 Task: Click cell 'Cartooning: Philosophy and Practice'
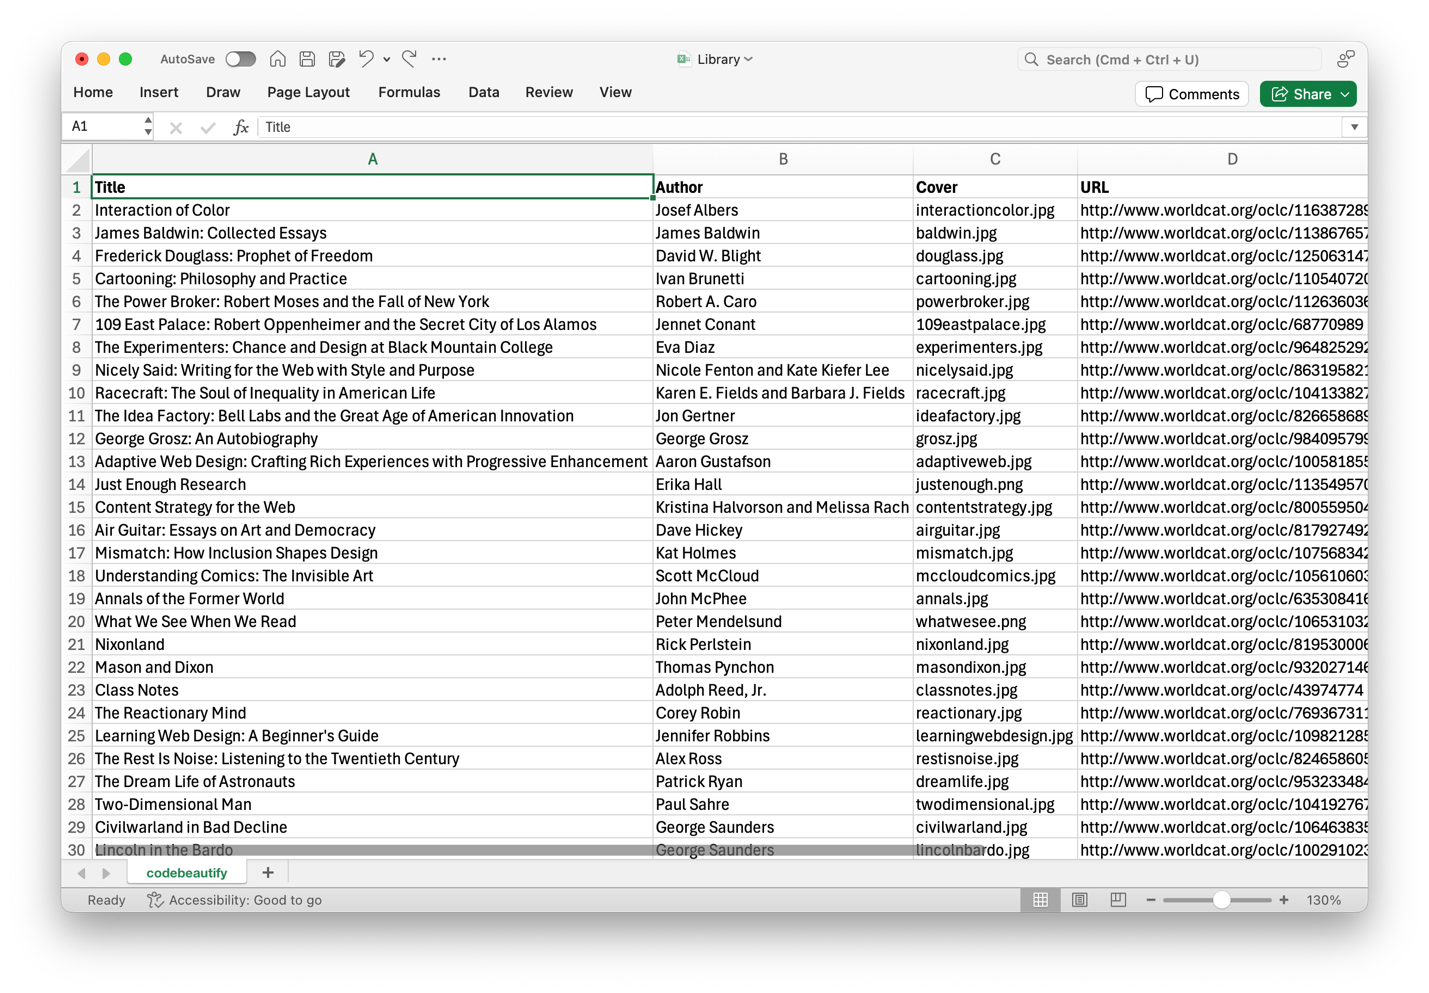[x=372, y=279]
